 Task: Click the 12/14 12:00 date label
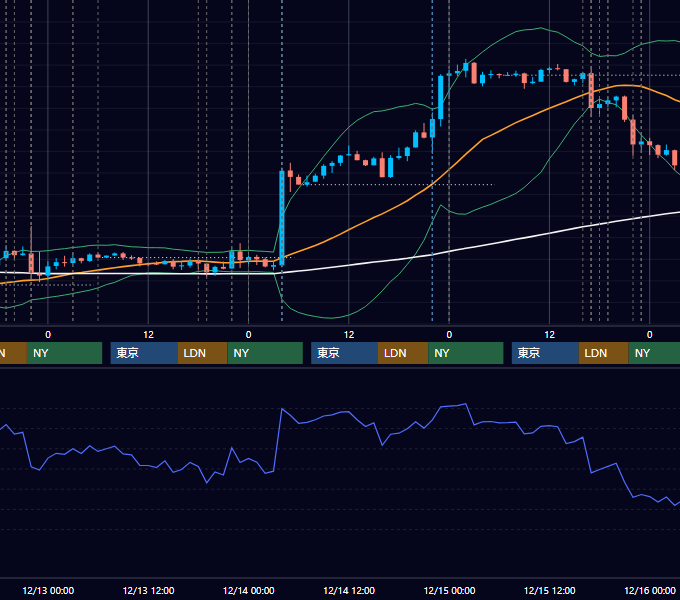(349, 590)
